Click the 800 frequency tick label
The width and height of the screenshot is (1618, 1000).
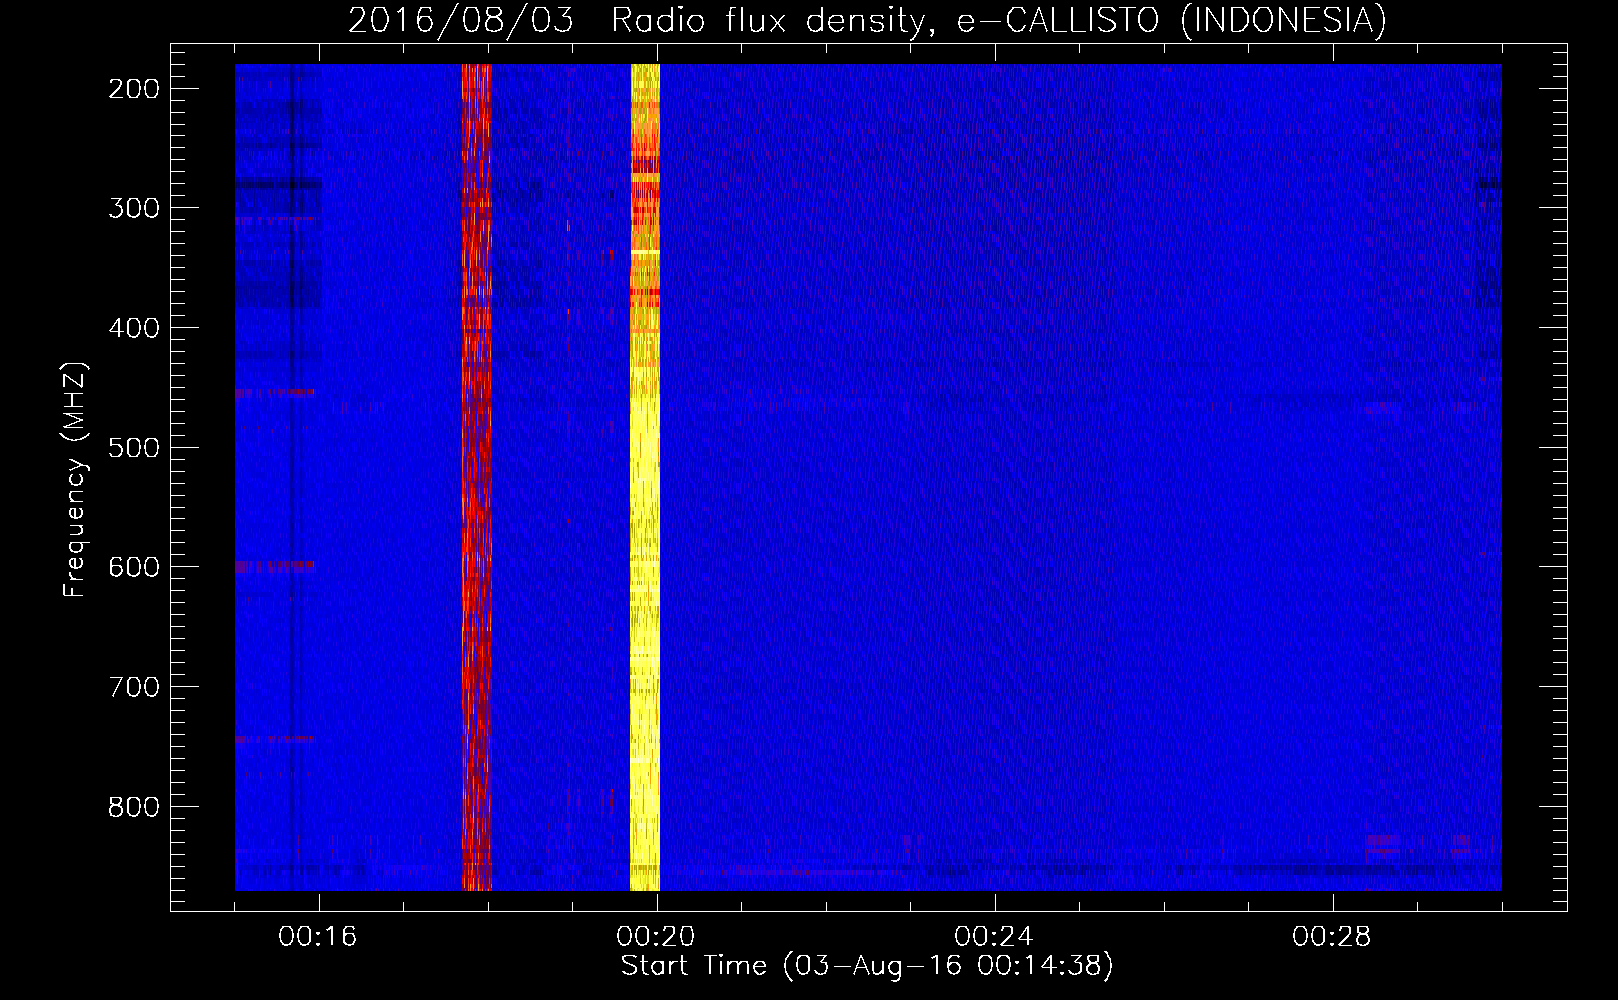(x=134, y=807)
